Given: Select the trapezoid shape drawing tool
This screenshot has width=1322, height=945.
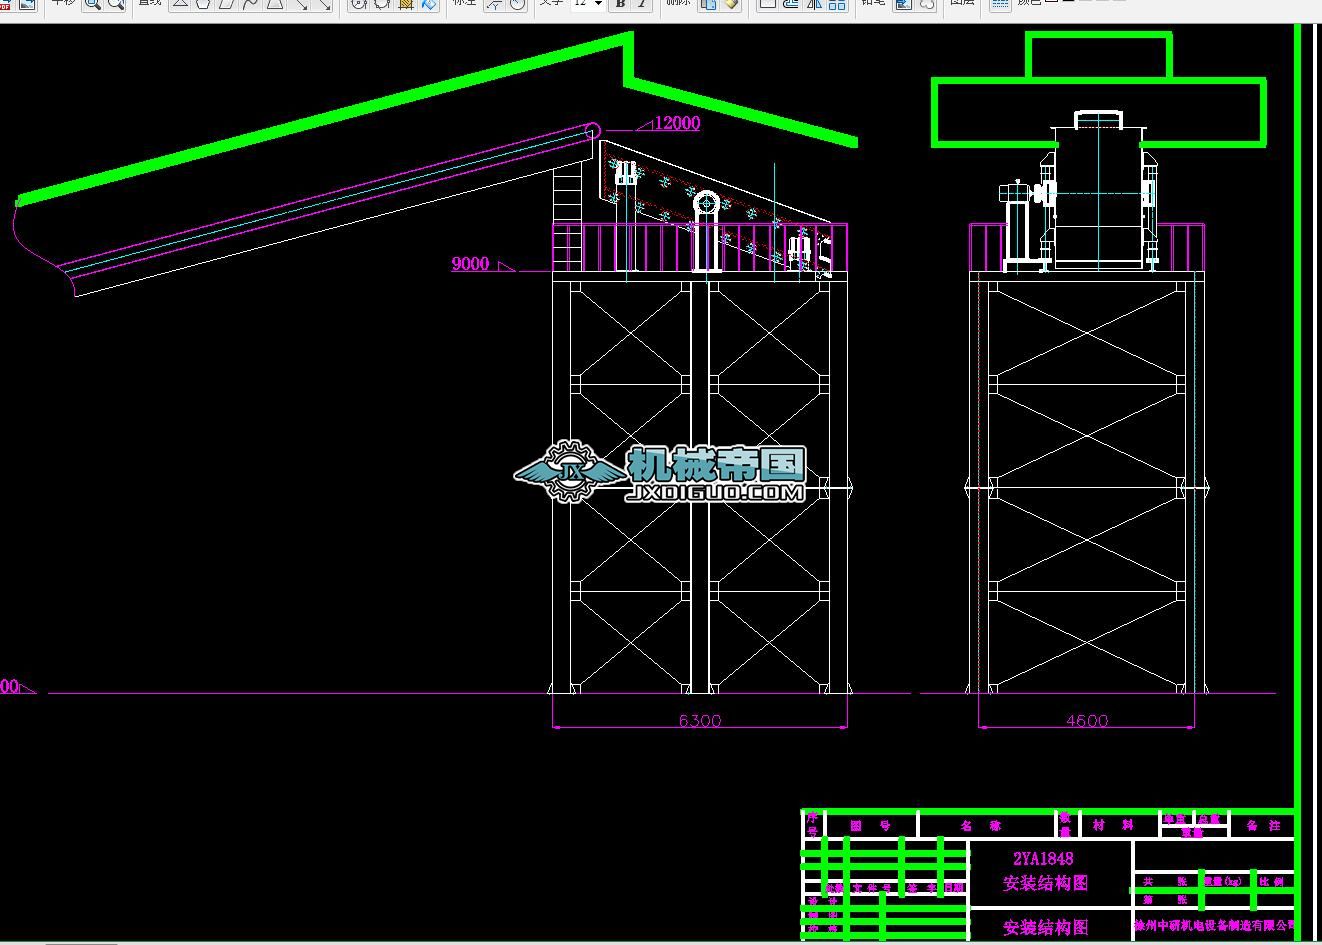Looking at the screenshot, I should (x=275, y=4).
